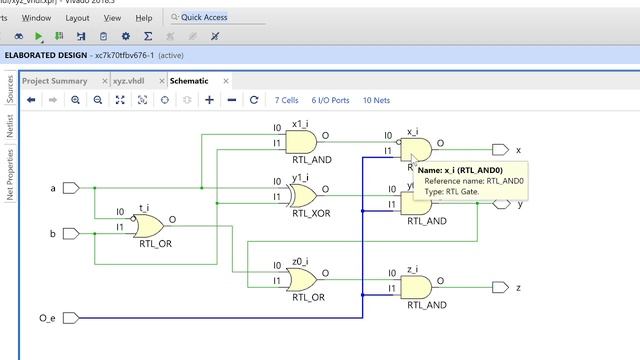Click the green Program Device toolbar icon
The width and height of the screenshot is (640, 360).
(x=59, y=36)
